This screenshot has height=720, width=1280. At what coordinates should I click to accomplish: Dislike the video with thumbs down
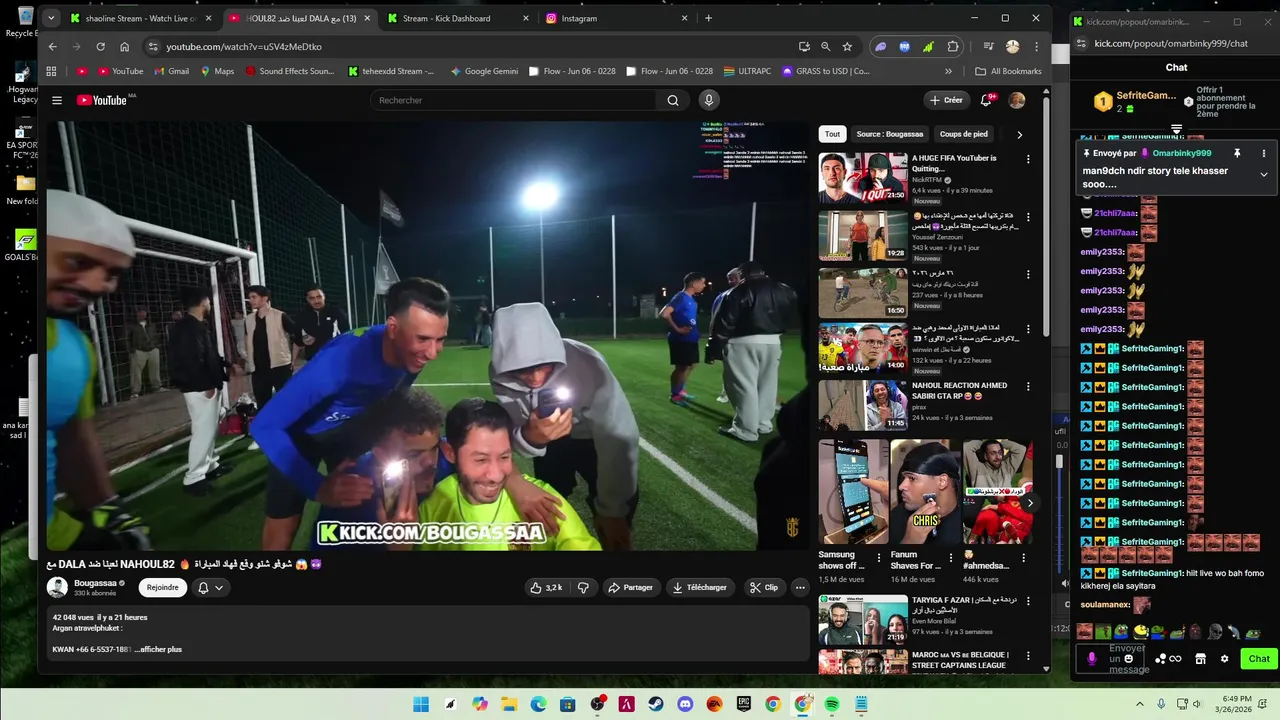point(583,588)
